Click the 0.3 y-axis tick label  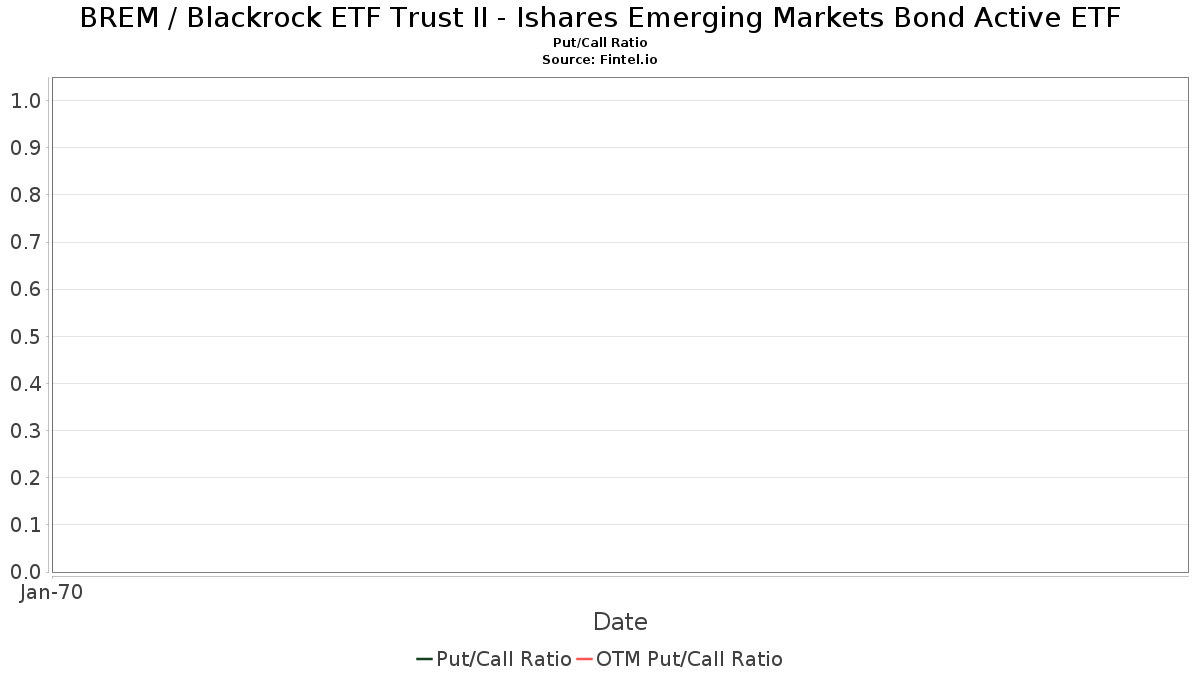pyautogui.click(x=25, y=431)
